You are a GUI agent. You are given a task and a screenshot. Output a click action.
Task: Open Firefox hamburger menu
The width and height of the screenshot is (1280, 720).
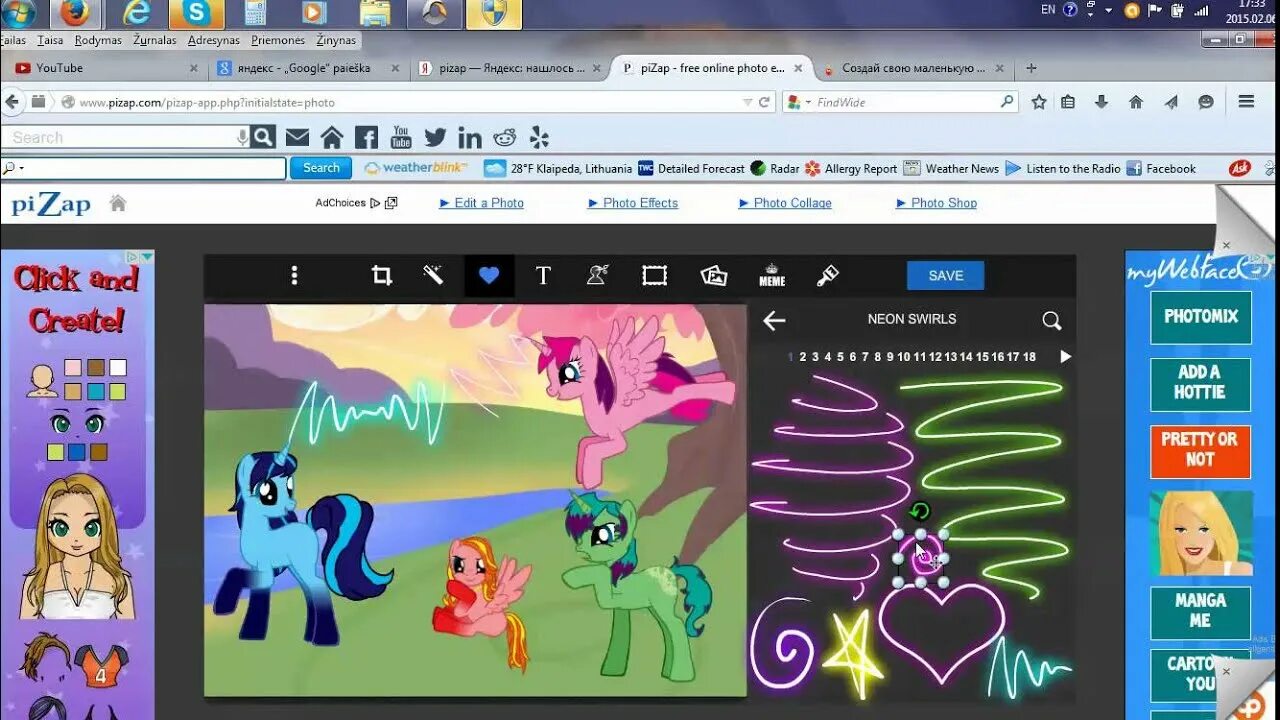tap(1246, 102)
